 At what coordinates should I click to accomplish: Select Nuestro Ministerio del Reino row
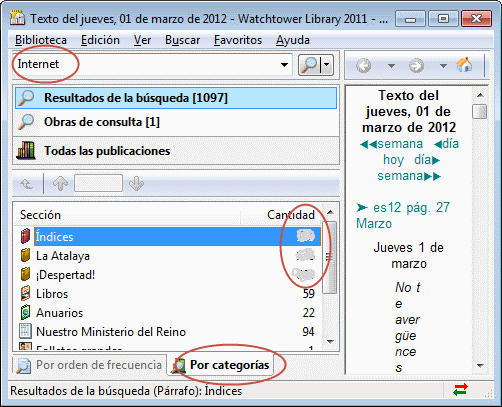point(168,332)
